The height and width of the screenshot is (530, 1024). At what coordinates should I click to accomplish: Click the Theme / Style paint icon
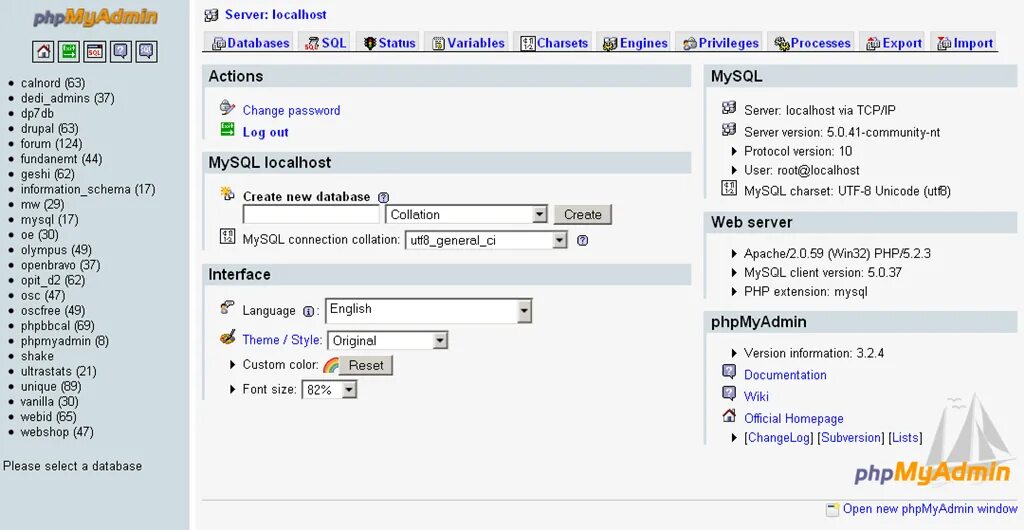227,337
